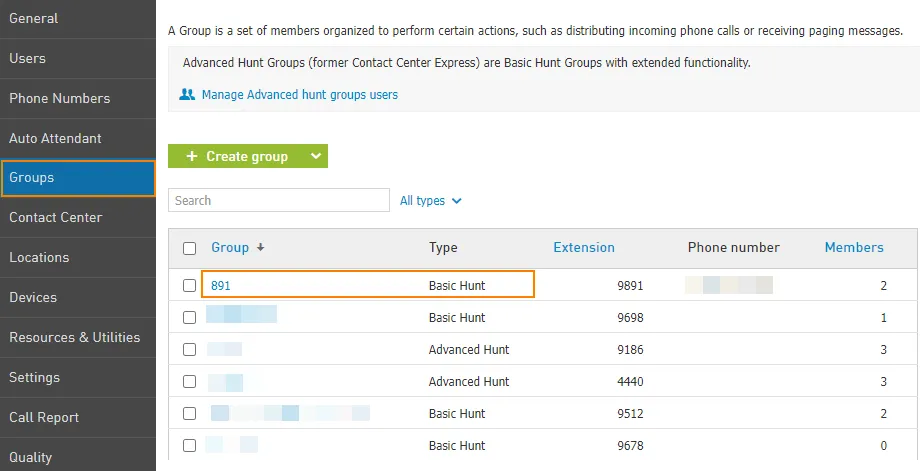Click Advanced Hunt type in 4440 row
The image size is (920, 471).
(469, 381)
